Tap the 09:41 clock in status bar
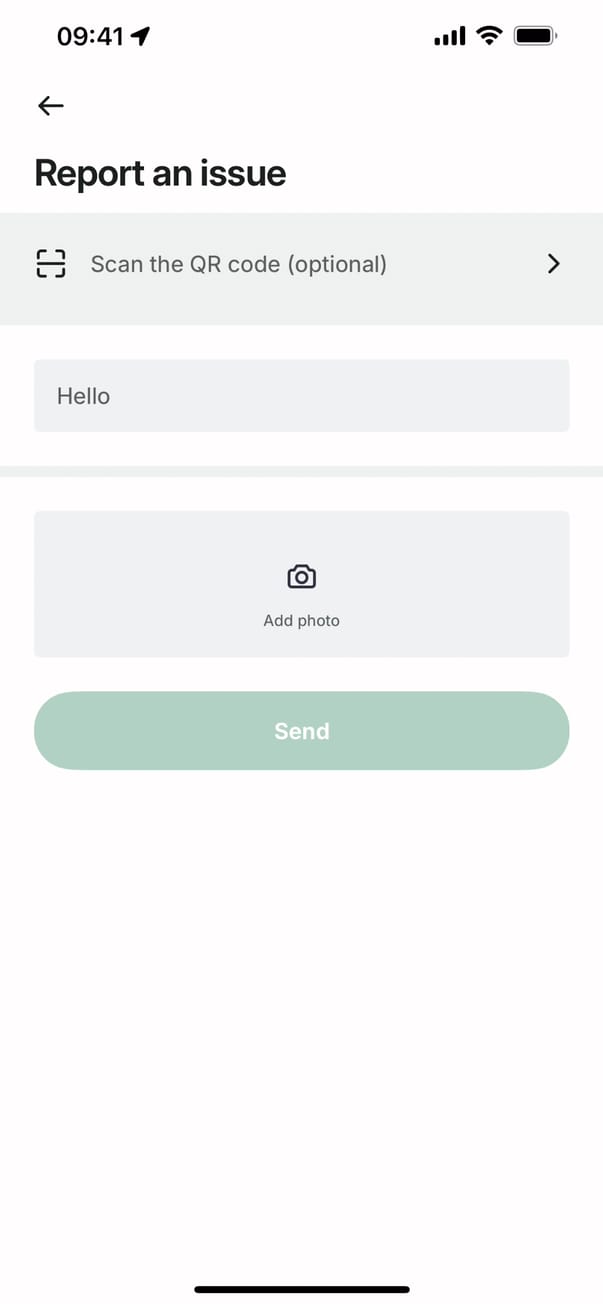 [90, 37]
